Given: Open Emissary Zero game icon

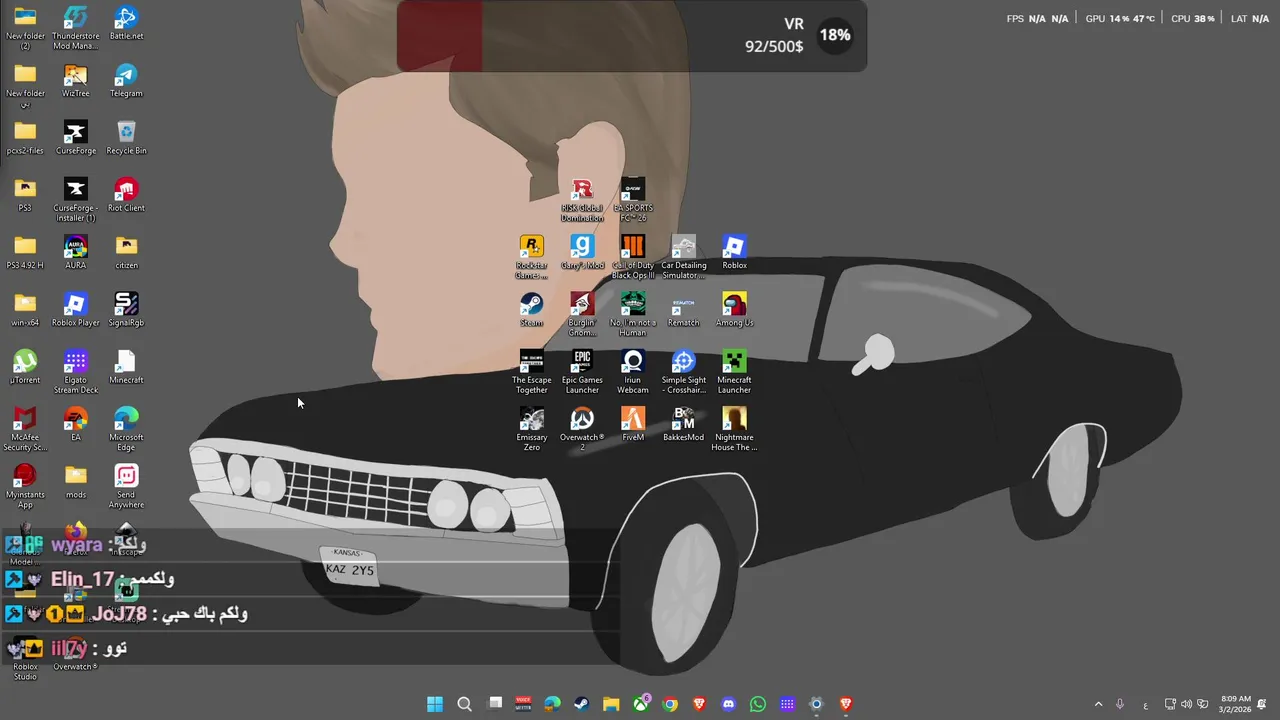Looking at the screenshot, I should [531, 428].
